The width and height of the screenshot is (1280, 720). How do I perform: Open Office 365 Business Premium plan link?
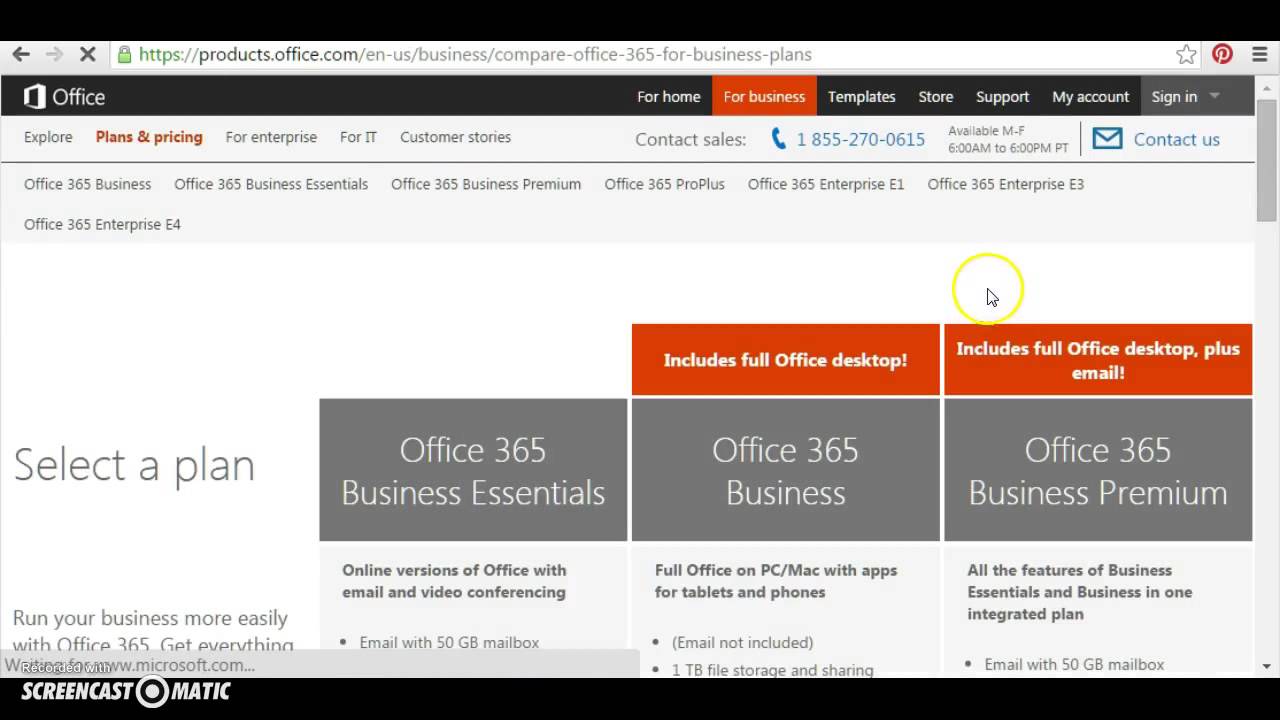tap(486, 184)
